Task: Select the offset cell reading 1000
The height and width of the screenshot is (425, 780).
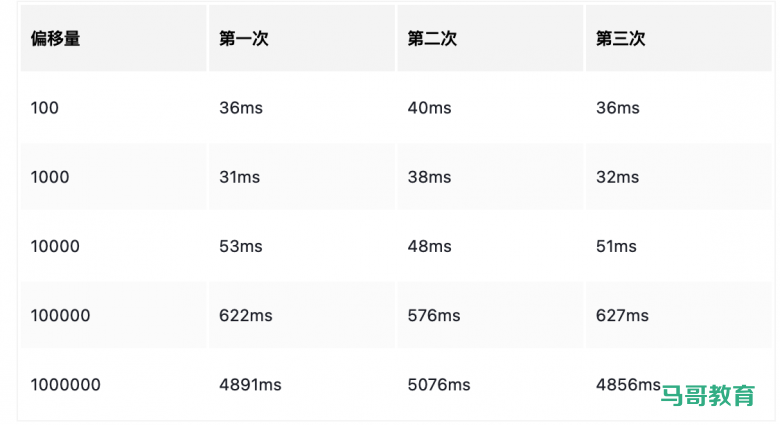Action: 50,177
